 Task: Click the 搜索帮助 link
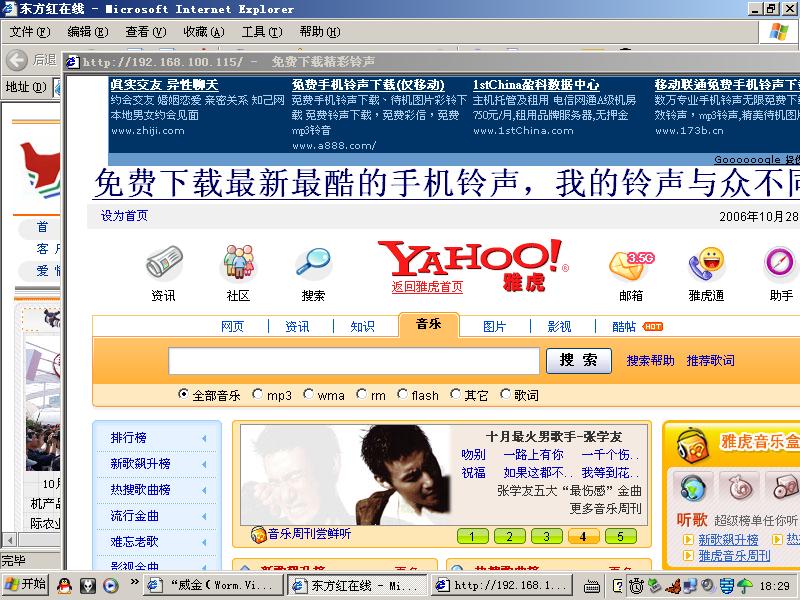(x=651, y=361)
